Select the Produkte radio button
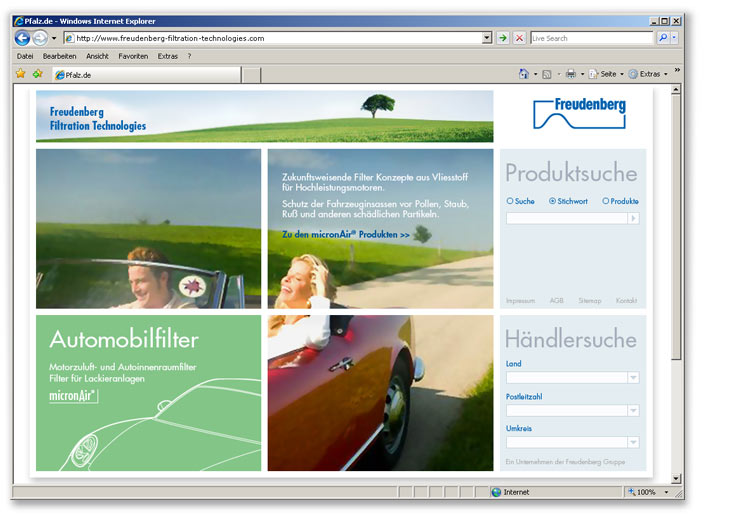The height and width of the screenshot is (530, 750). coord(606,201)
